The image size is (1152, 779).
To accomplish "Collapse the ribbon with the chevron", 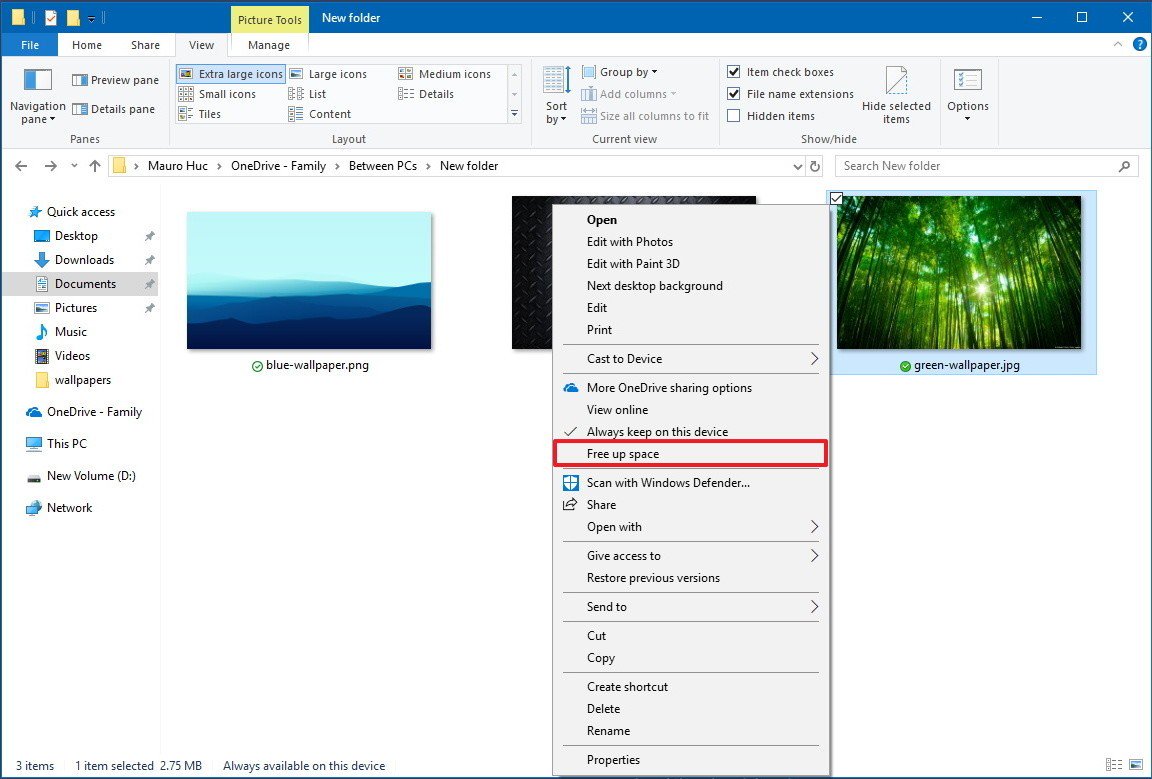I will tap(1118, 45).
